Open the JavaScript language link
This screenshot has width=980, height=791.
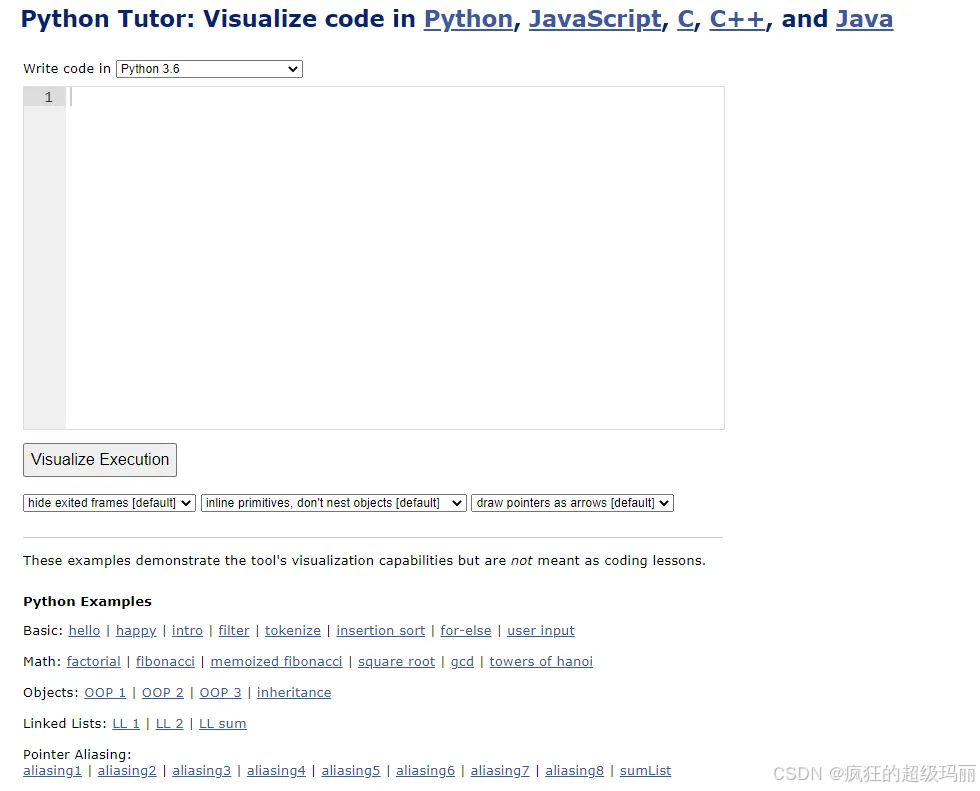[595, 19]
